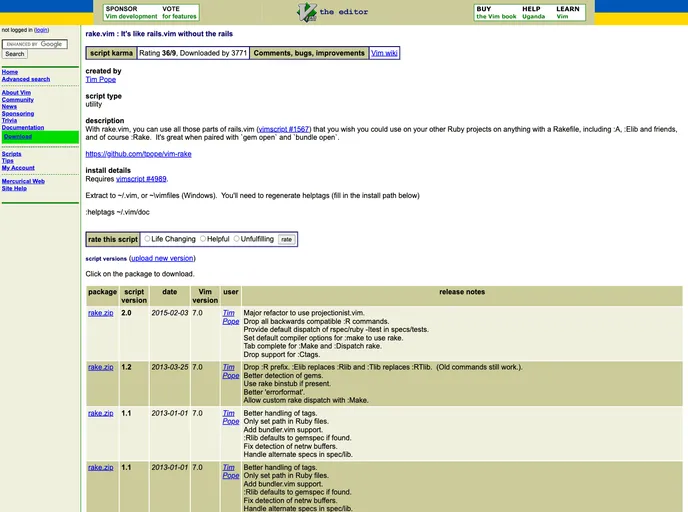Click the script karma label
The height and width of the screenshot is (512, 688).
click(111, 53)
